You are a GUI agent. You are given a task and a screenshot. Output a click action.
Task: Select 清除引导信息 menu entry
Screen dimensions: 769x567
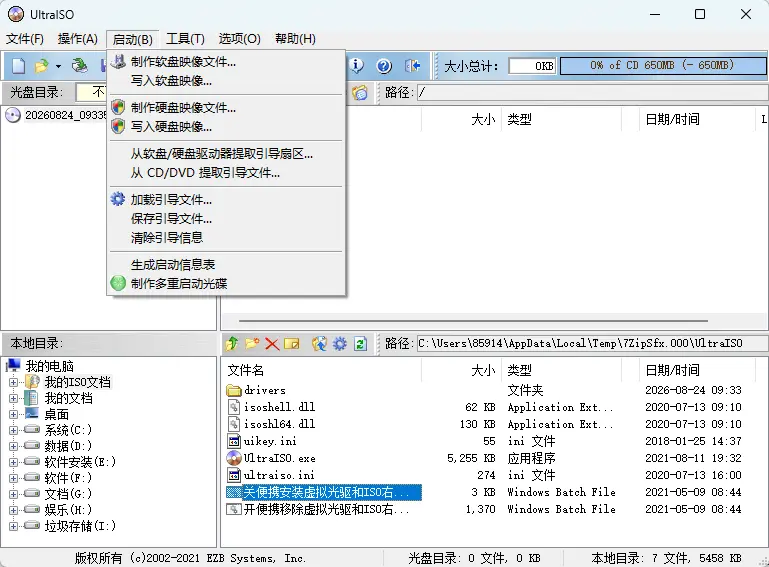pos(226,238)
